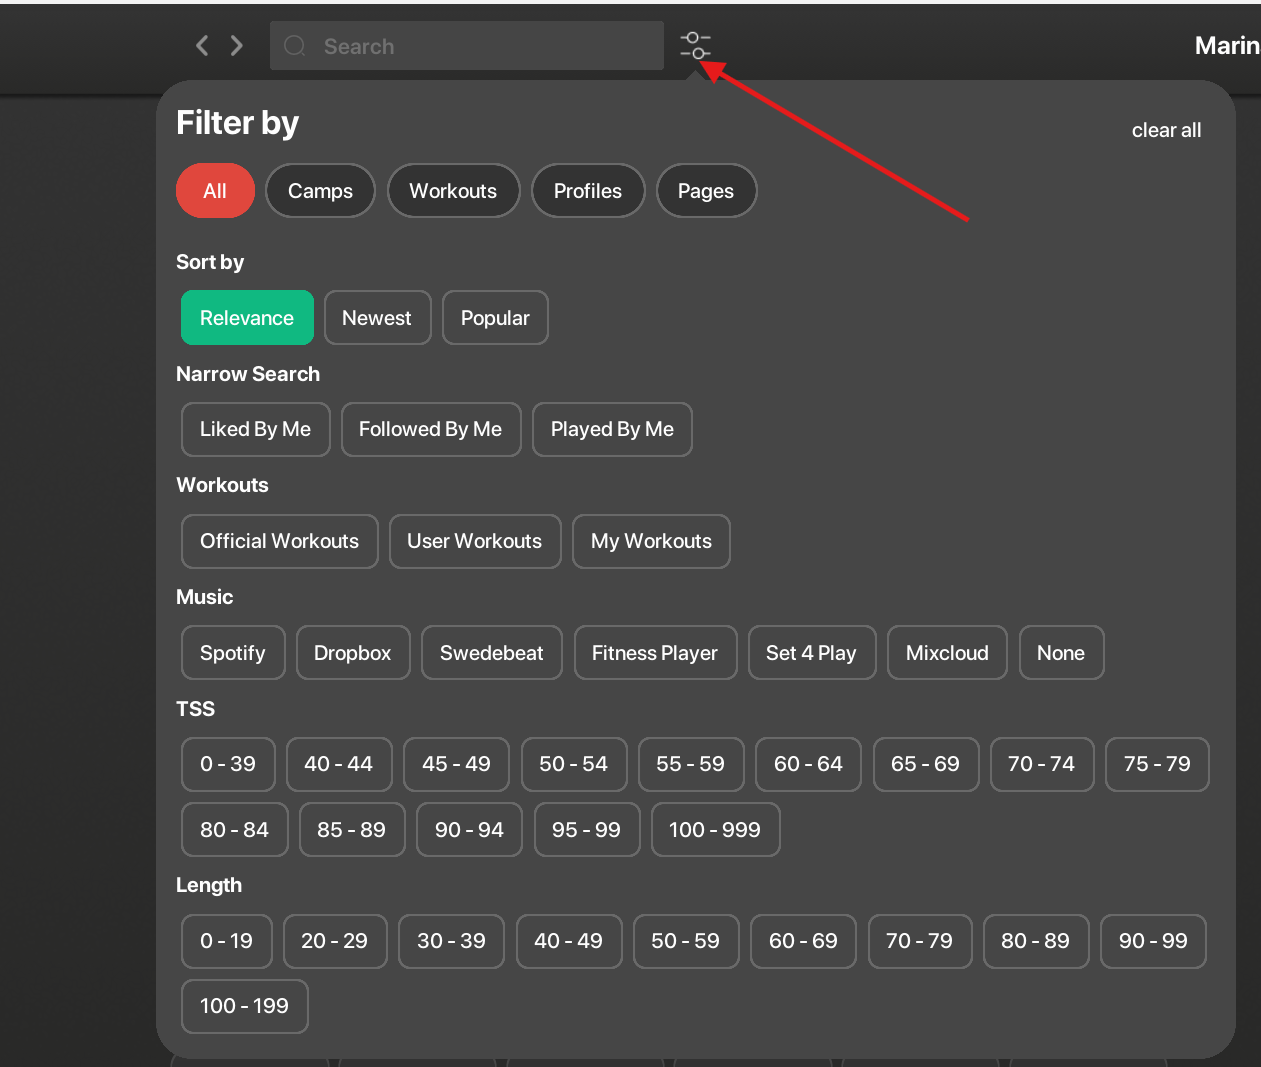This screenshot has height=1067, width=1261.
Task: Choose TSS range 75 - 79
Action: [x=1157, y=764]
